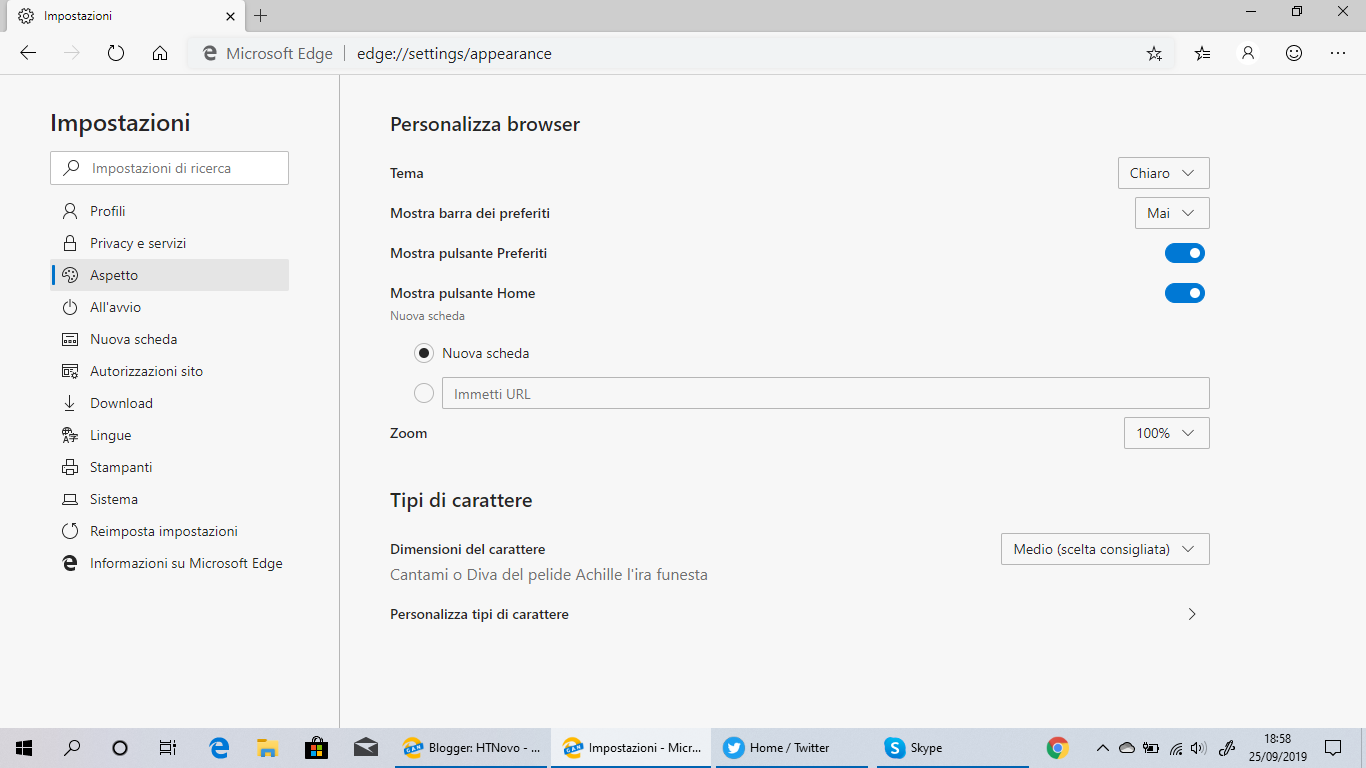Toggle Mostra pulsante Preferiti switch
This screenshot has width=1366, height=768.
[1185, 253]
